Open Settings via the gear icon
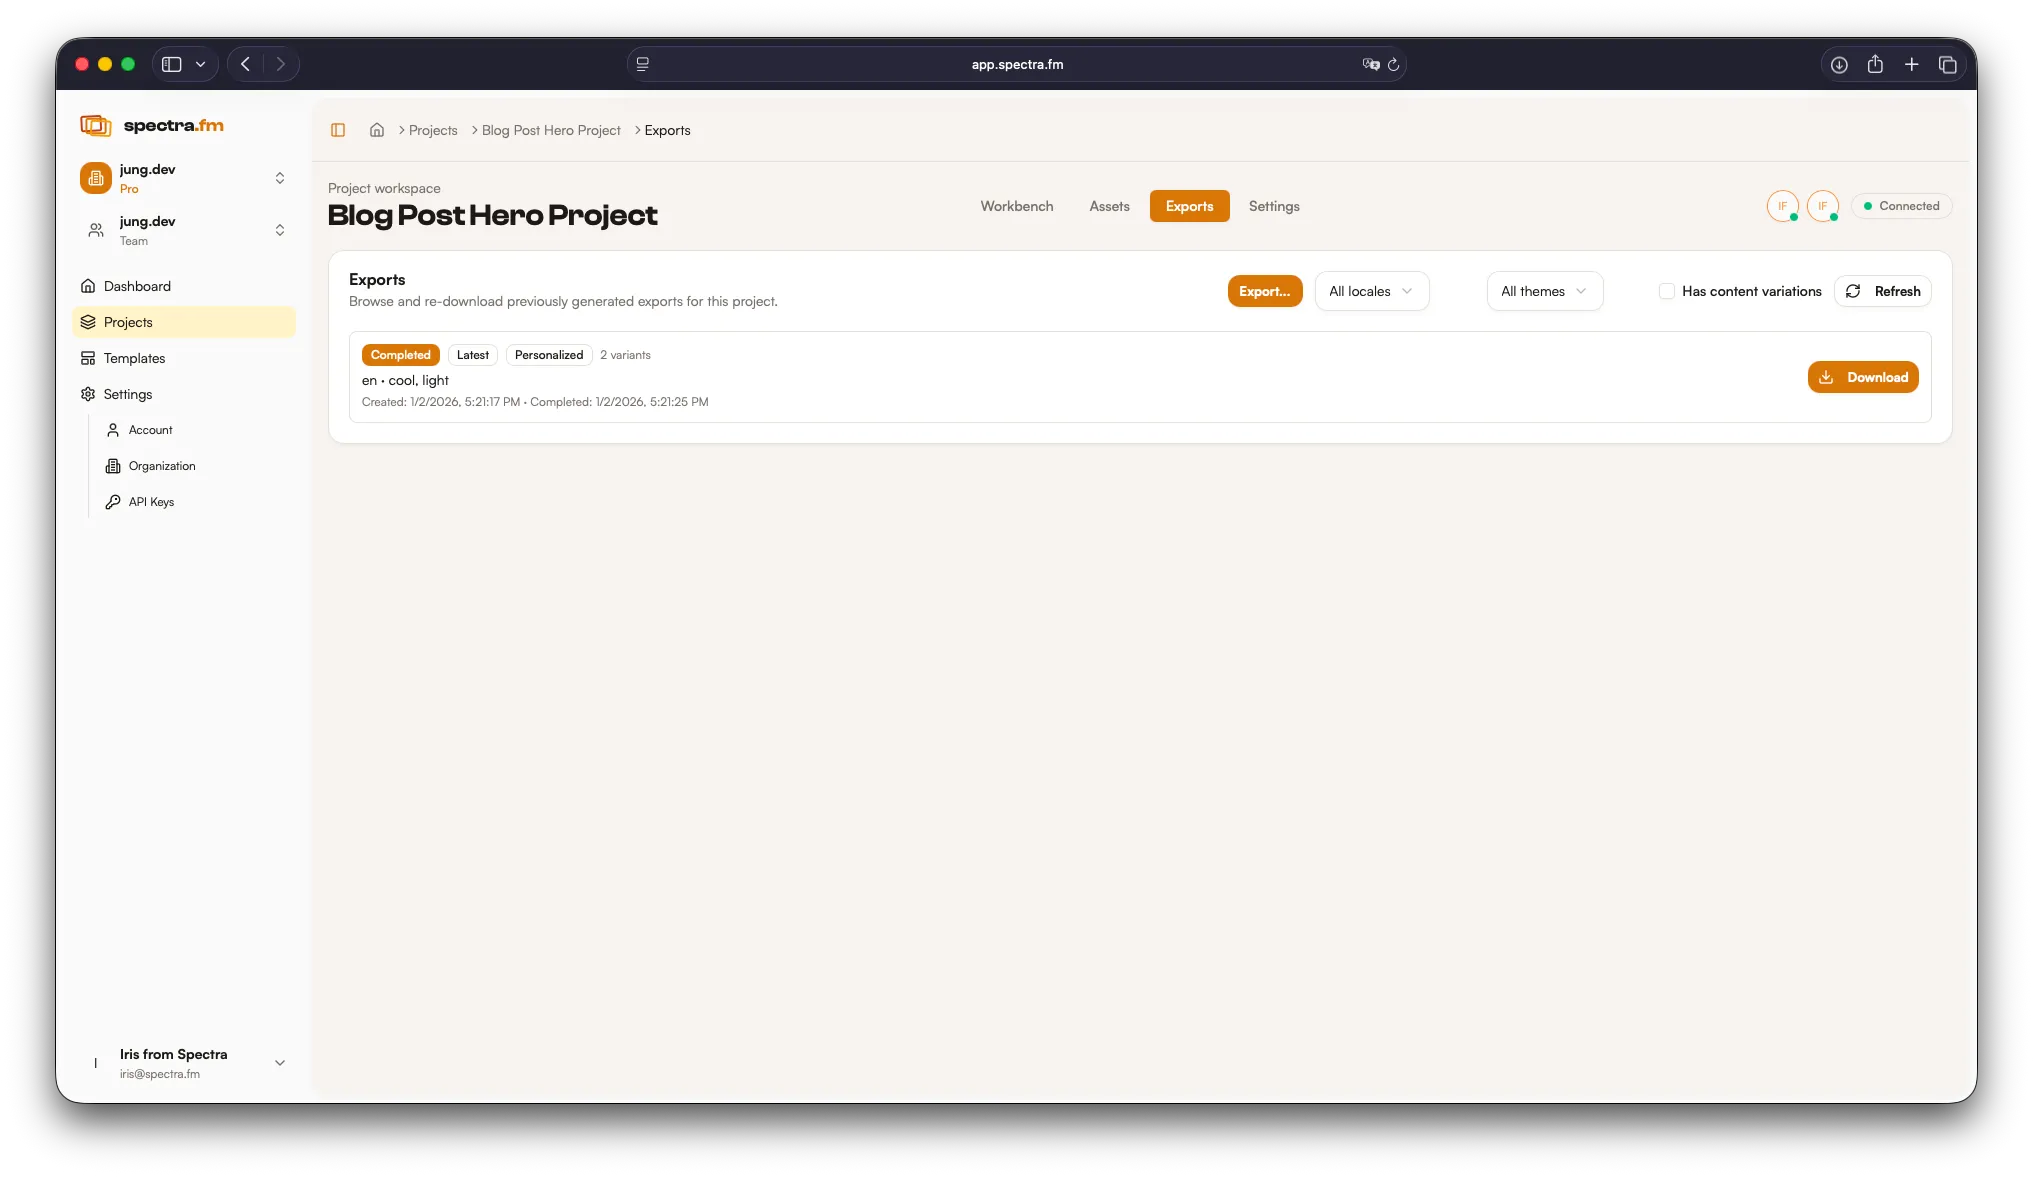2033x1177 pixels. (88, 394)
